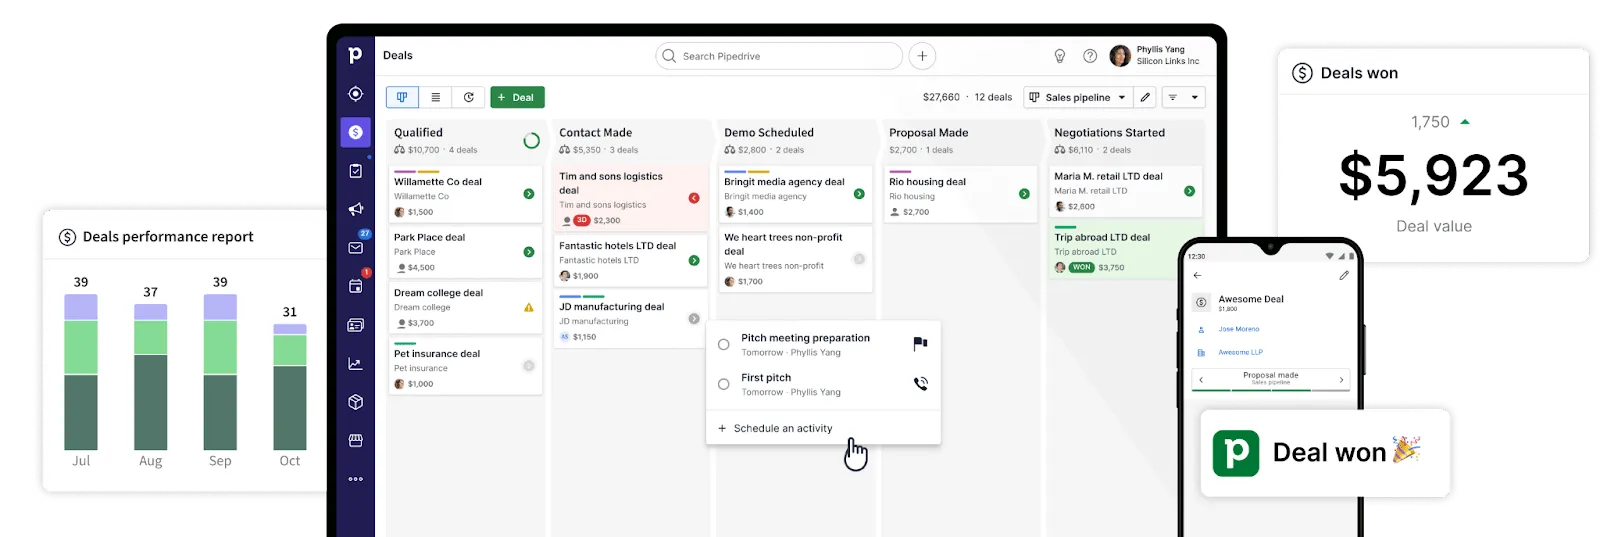Viewport: 1600px width, 537px height.
Task: Go to next stage on phone Proposal made selector
Action: coord(1342,379)
